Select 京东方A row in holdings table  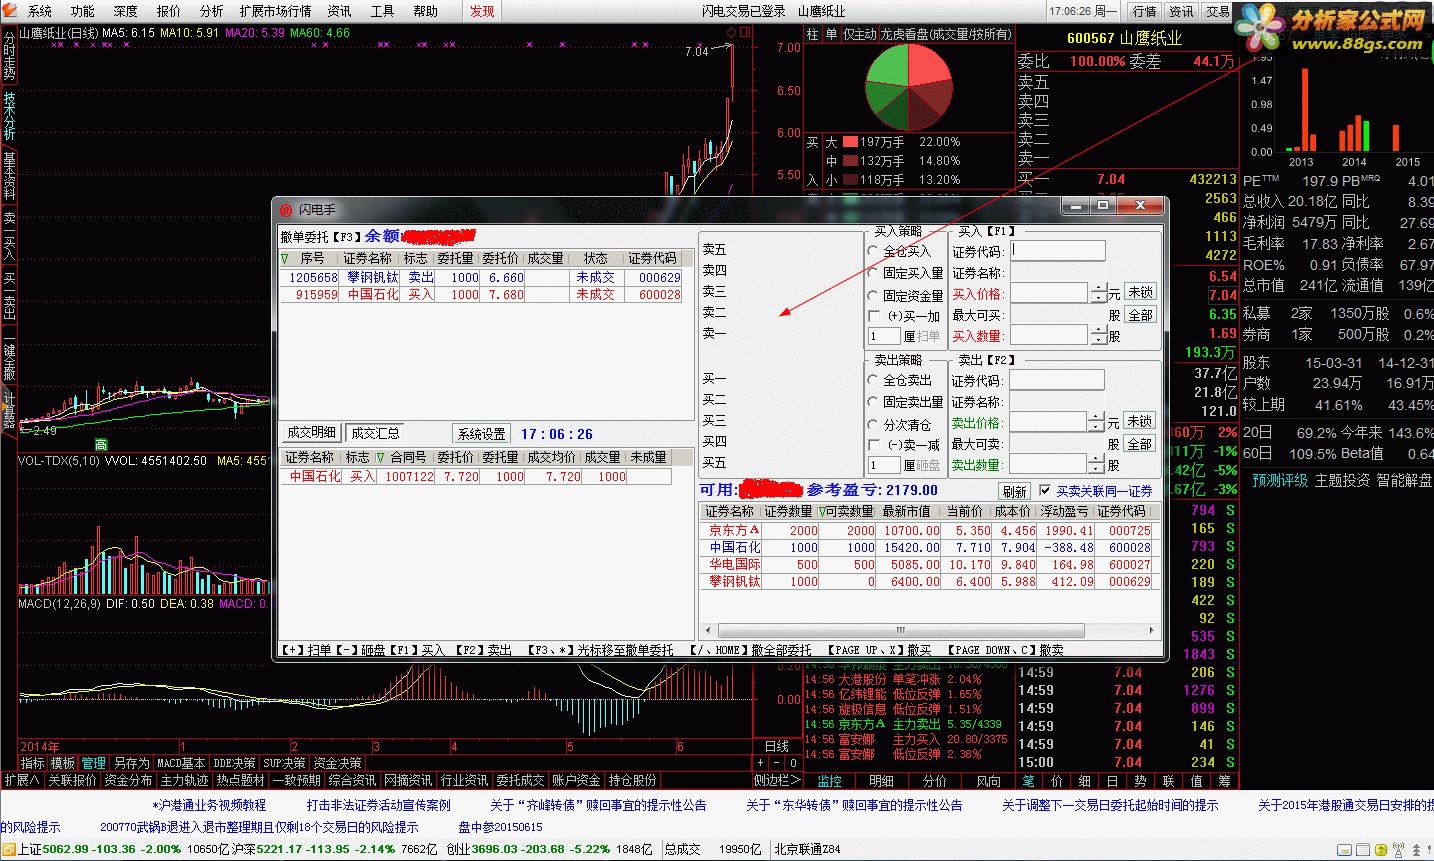927,531
